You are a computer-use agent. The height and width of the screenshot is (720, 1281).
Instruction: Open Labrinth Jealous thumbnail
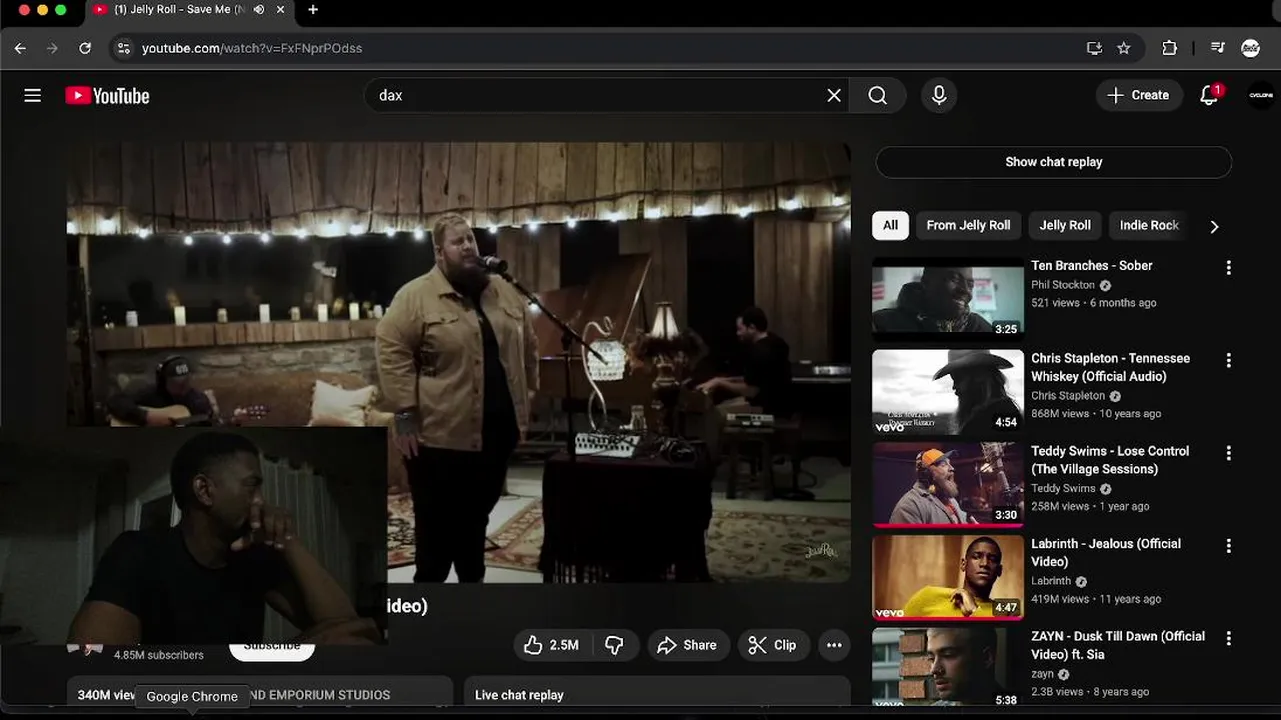pos(948,578)
